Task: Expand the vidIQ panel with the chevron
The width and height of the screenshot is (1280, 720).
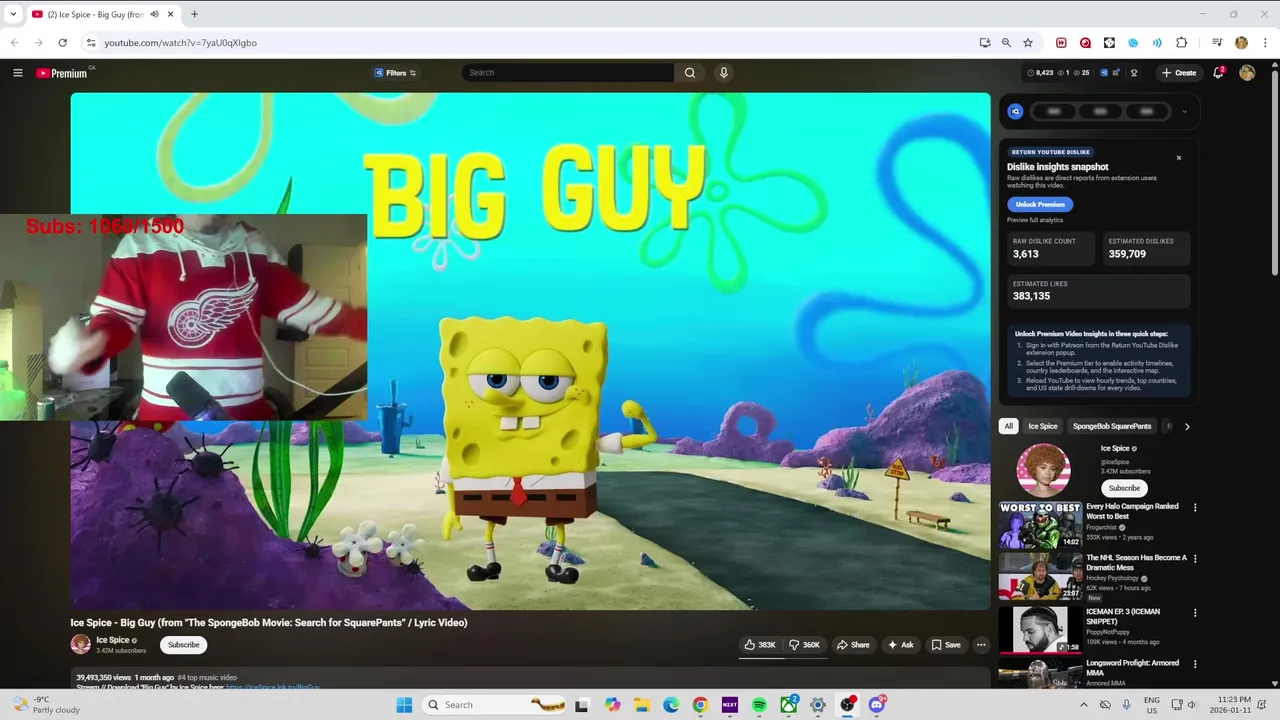Action: [x=1185, y=111]
